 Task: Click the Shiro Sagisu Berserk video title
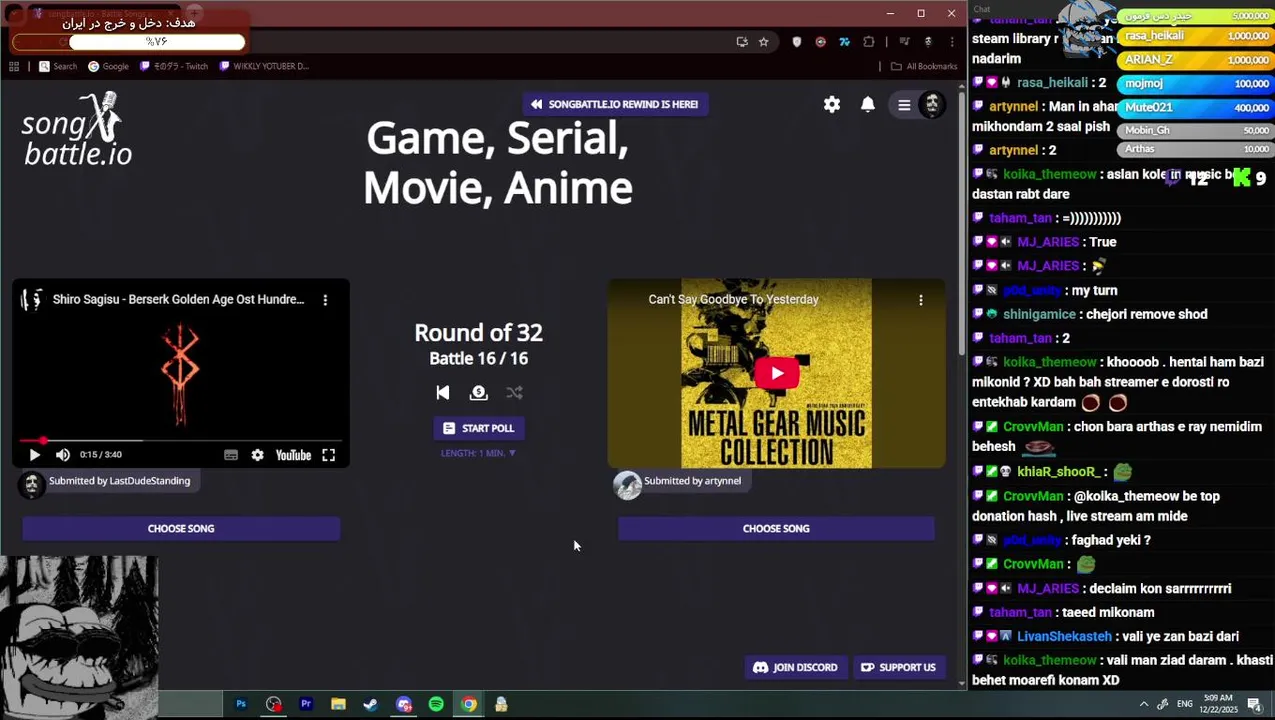tap(178, 299)
